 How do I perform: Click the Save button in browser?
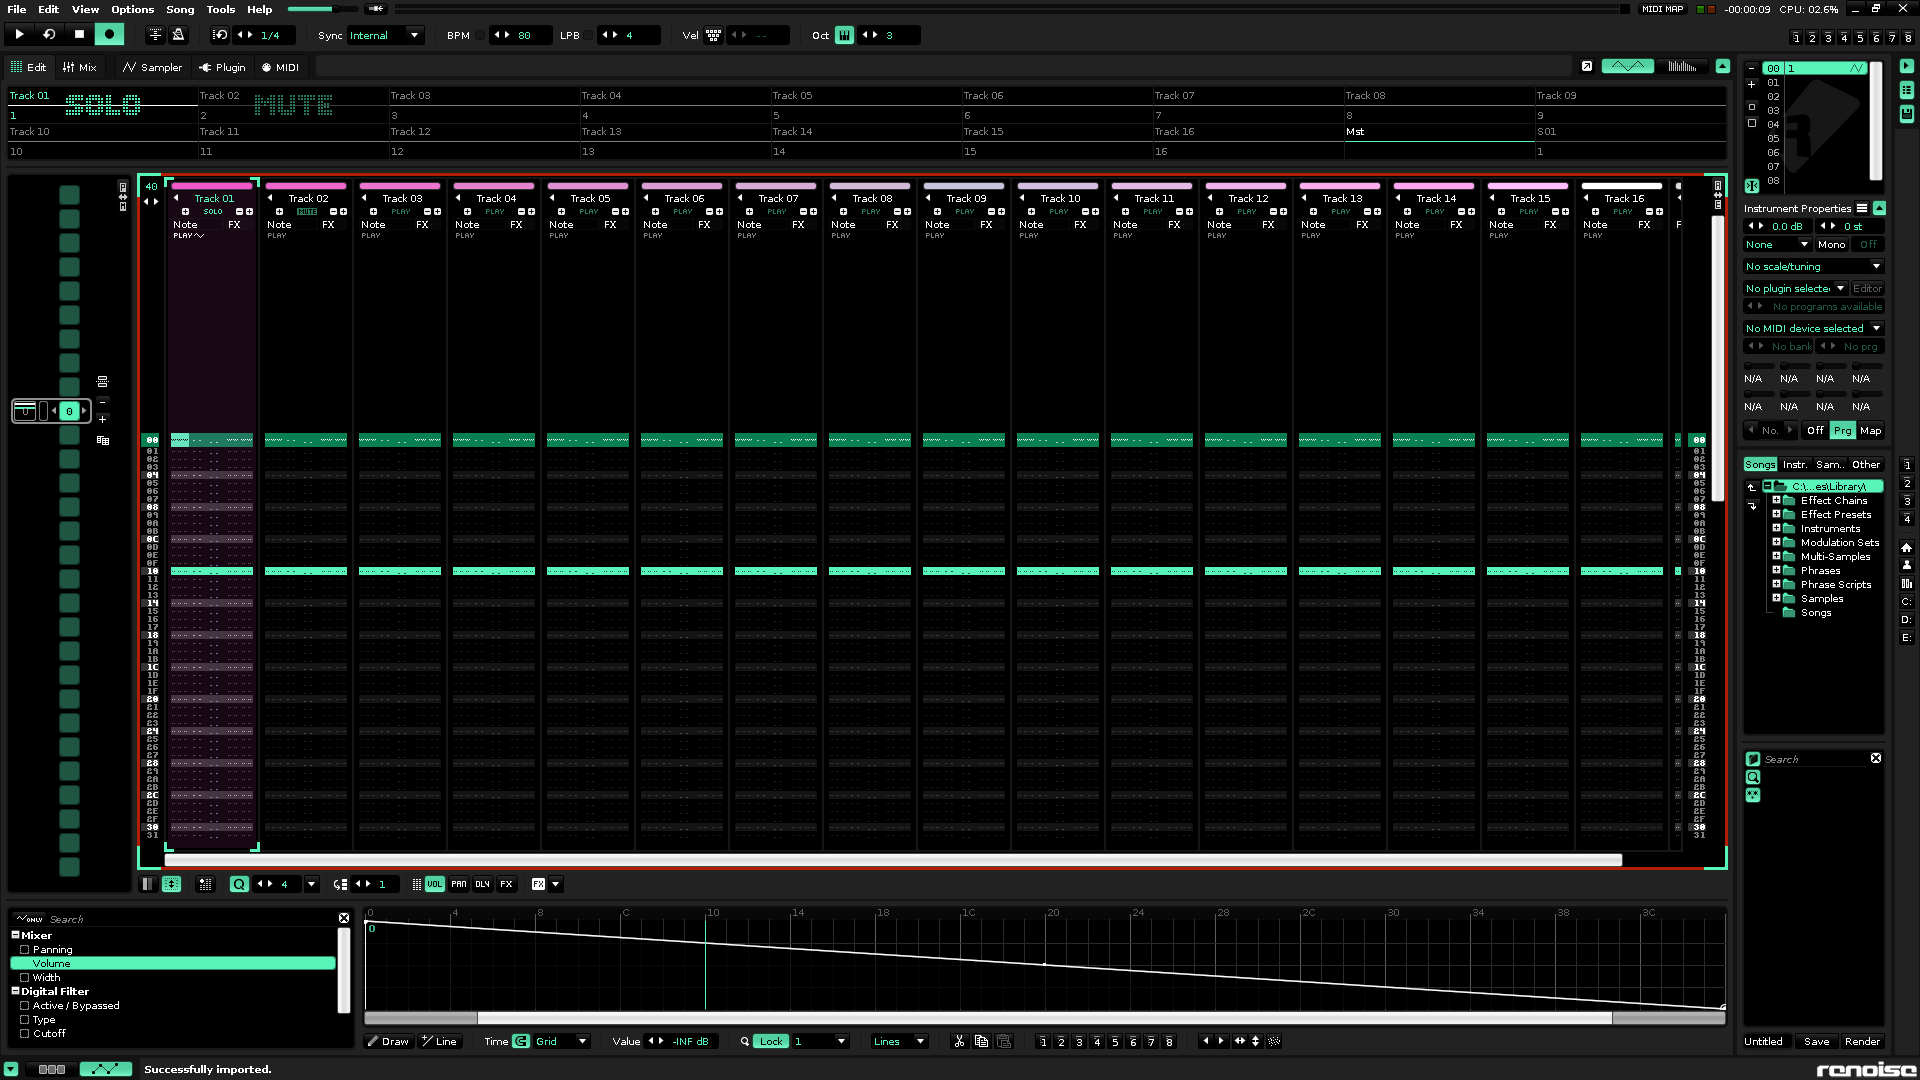click(1816, 1041)
